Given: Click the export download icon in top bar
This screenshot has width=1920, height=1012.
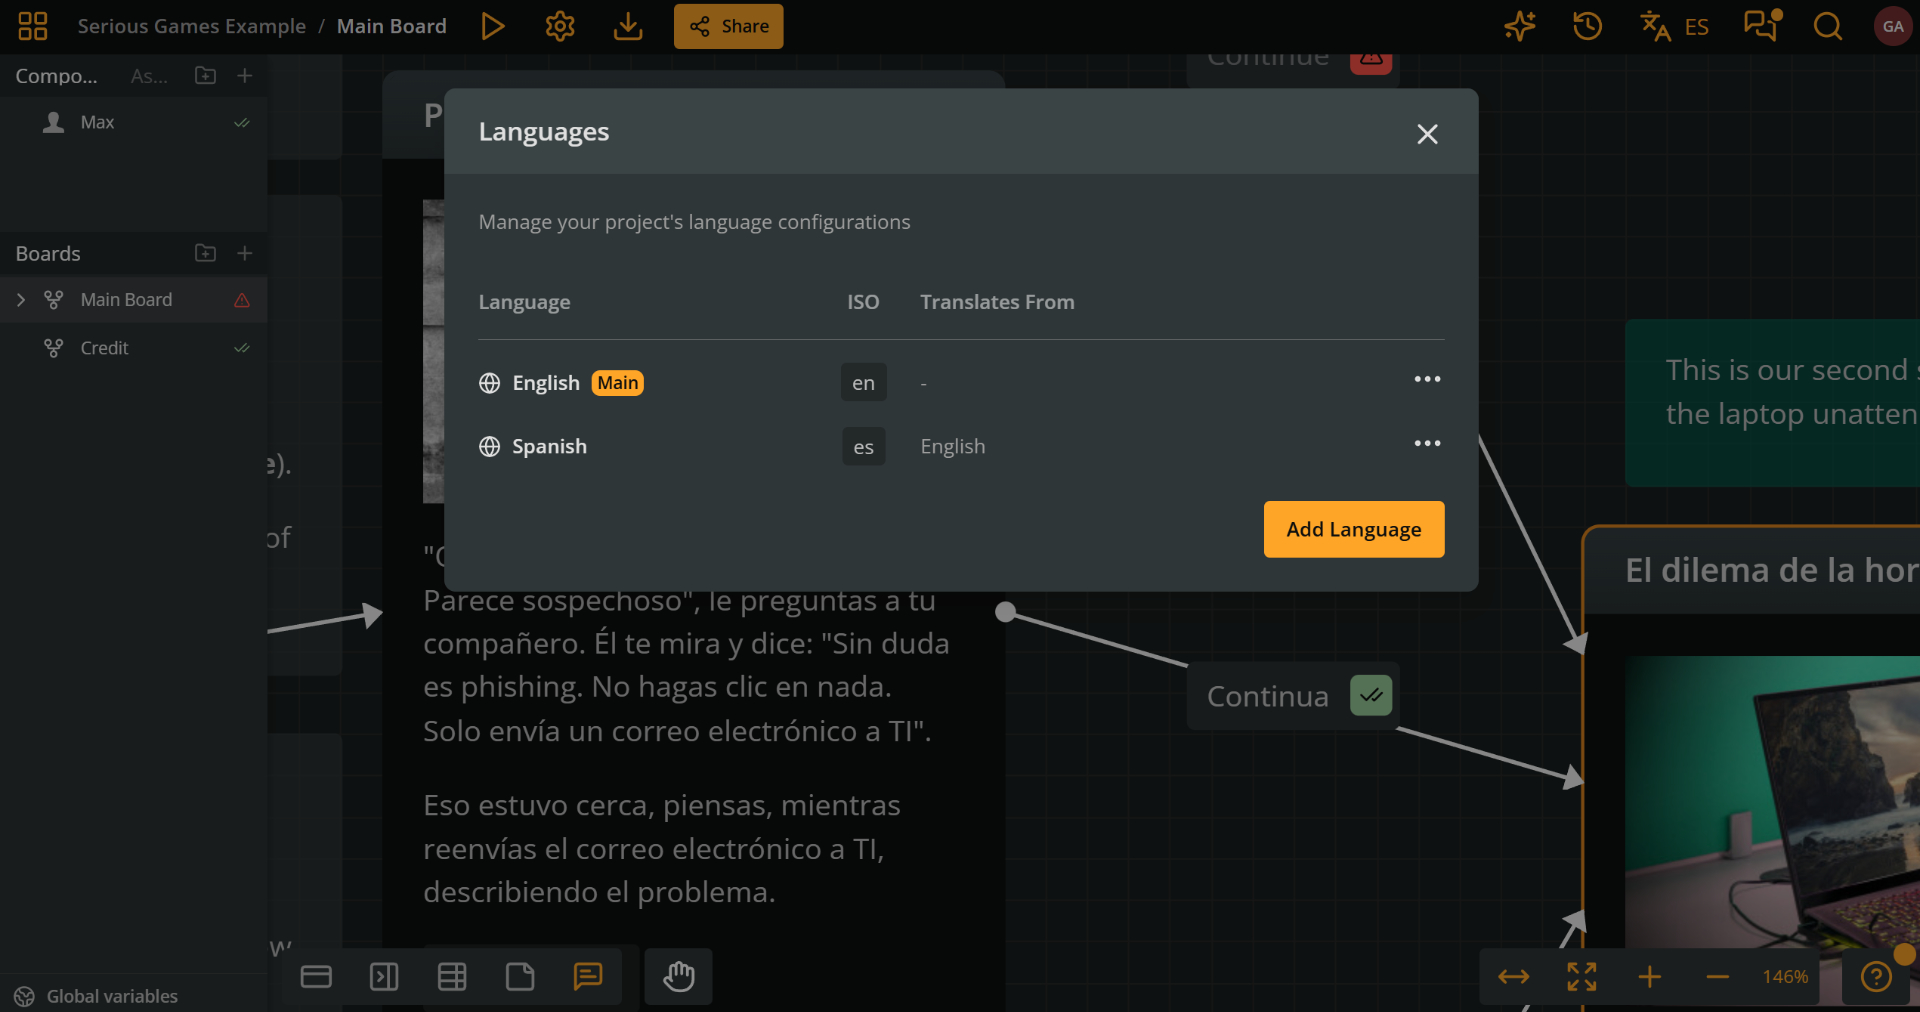Looking at the screenshot, I should pos(627,26).
